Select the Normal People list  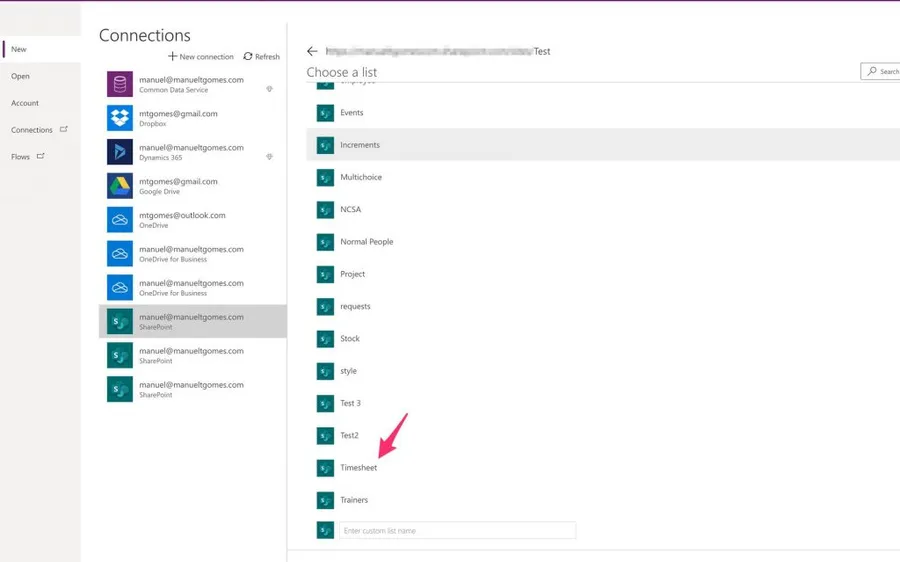point(366,242)
